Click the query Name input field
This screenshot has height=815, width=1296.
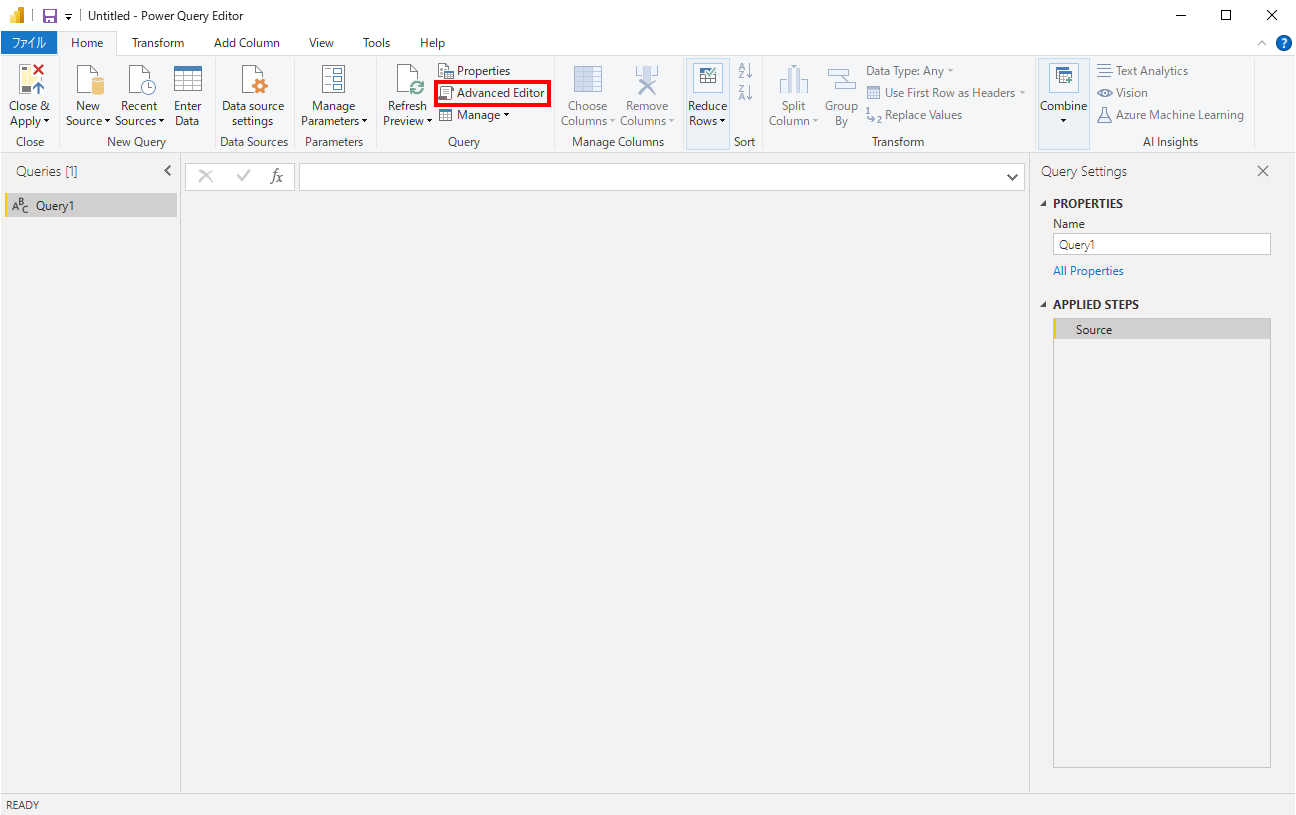pos(1161,245)
